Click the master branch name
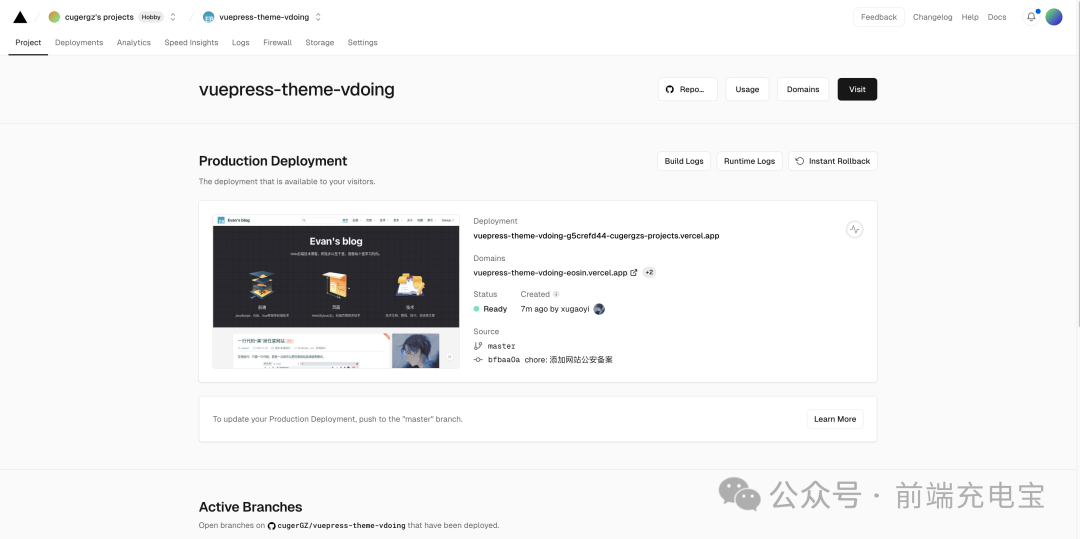1080x539 pixels. point(501,346)
